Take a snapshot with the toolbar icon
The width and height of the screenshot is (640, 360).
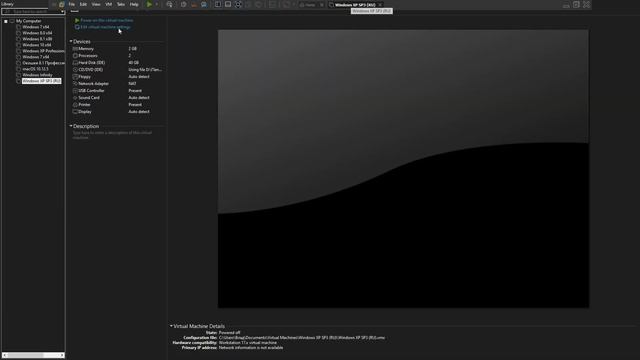pos(184,4)
